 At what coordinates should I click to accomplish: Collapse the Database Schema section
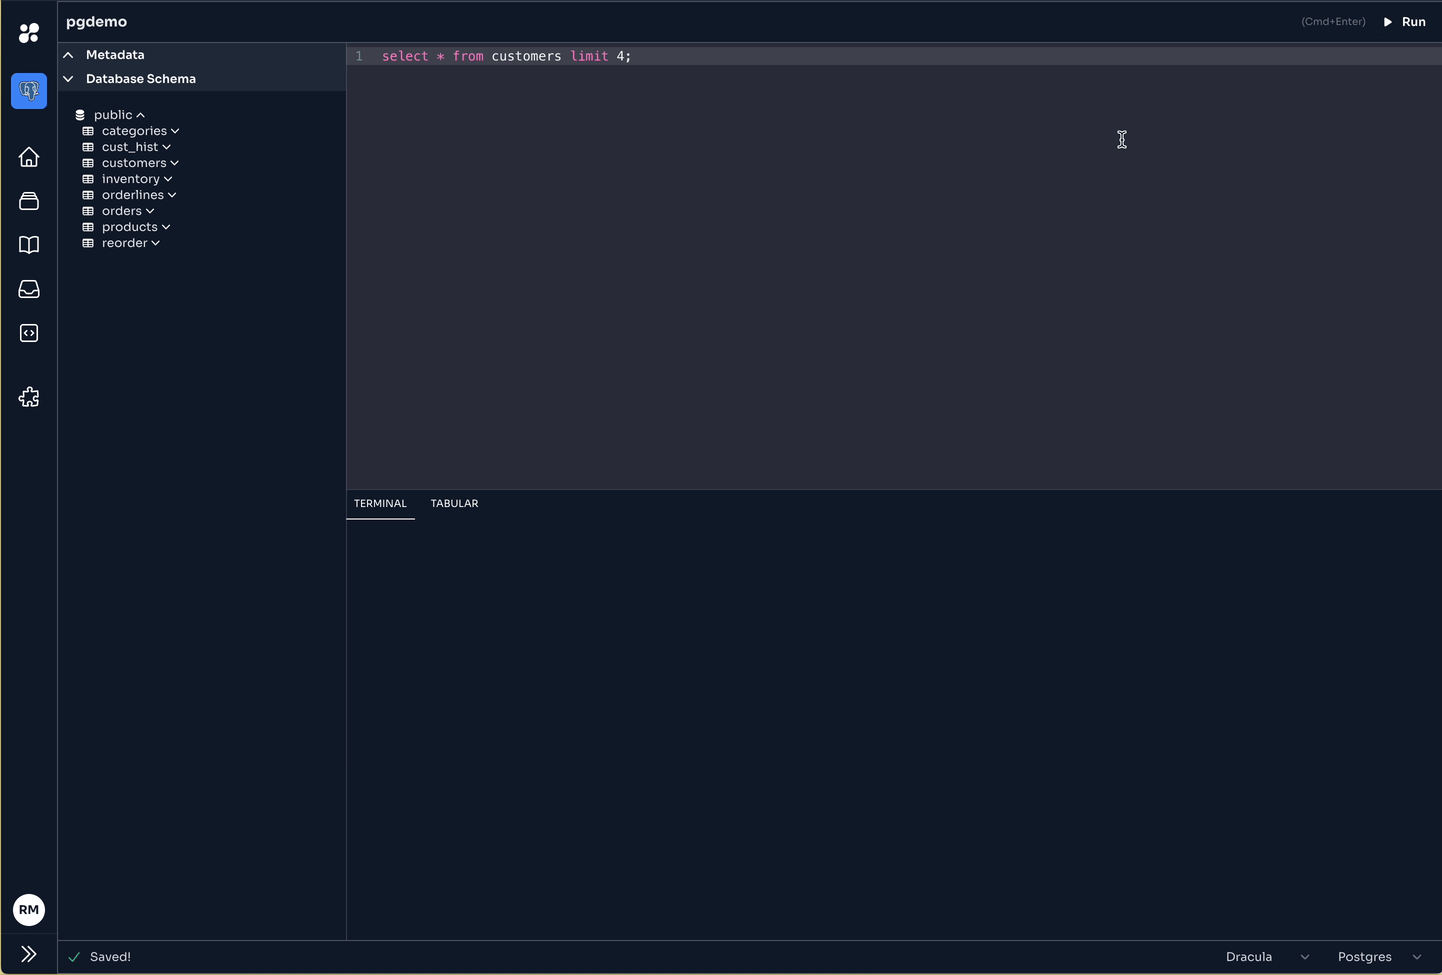click(69, 79)
